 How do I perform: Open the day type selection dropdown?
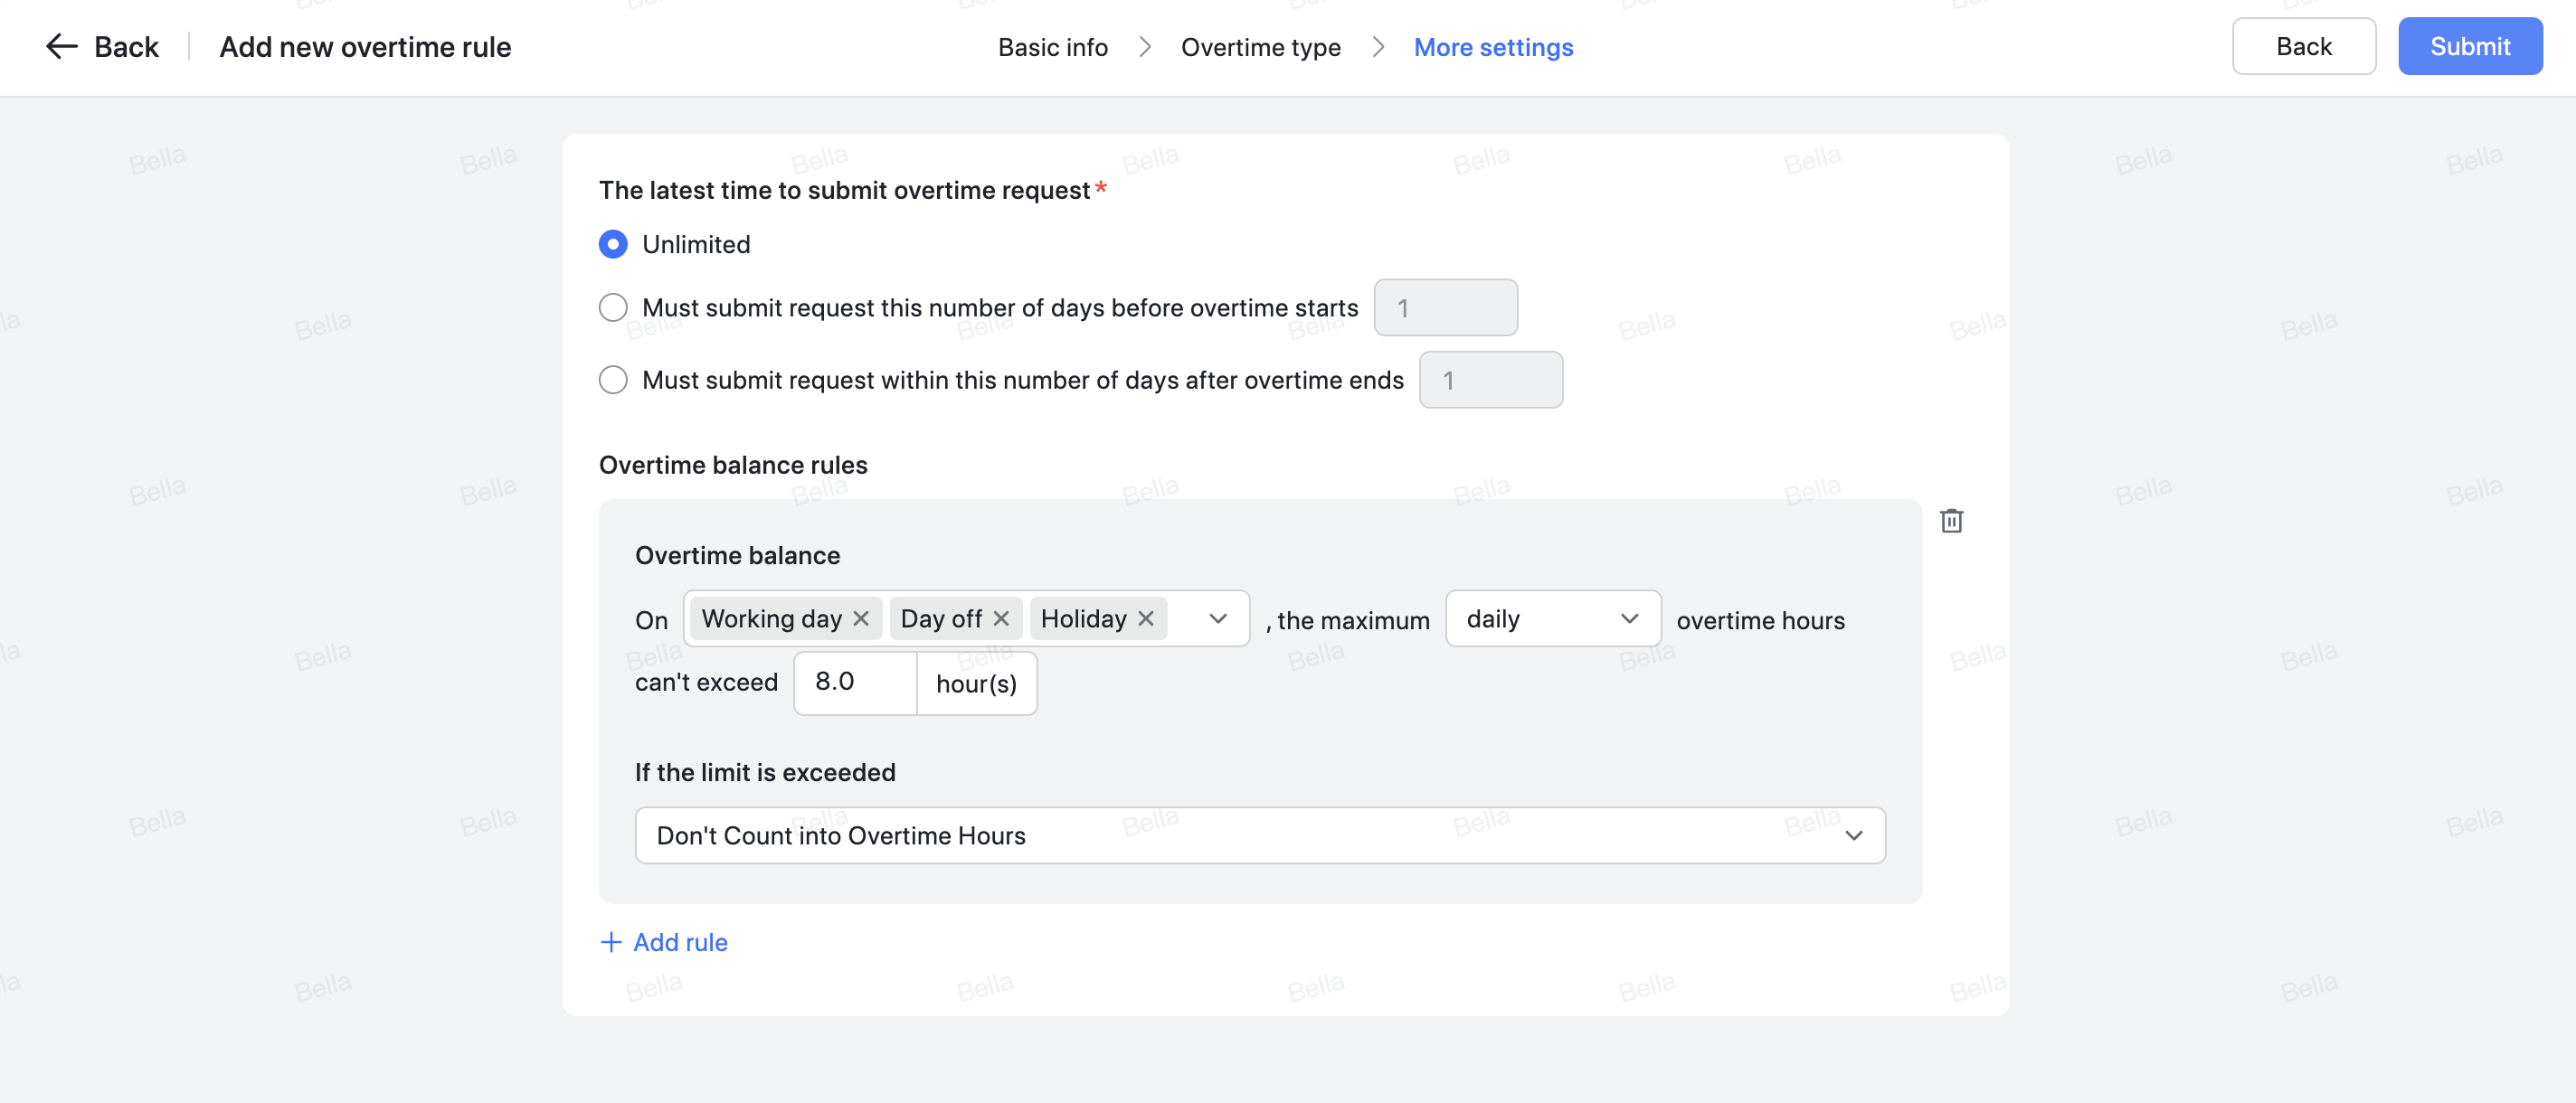[1216, 618]
